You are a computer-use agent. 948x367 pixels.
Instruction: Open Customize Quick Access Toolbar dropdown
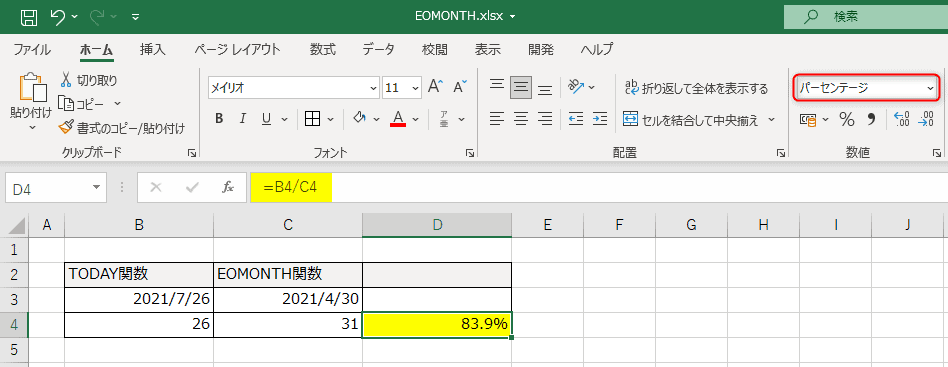pyautogui.click(x=135, y=18)
